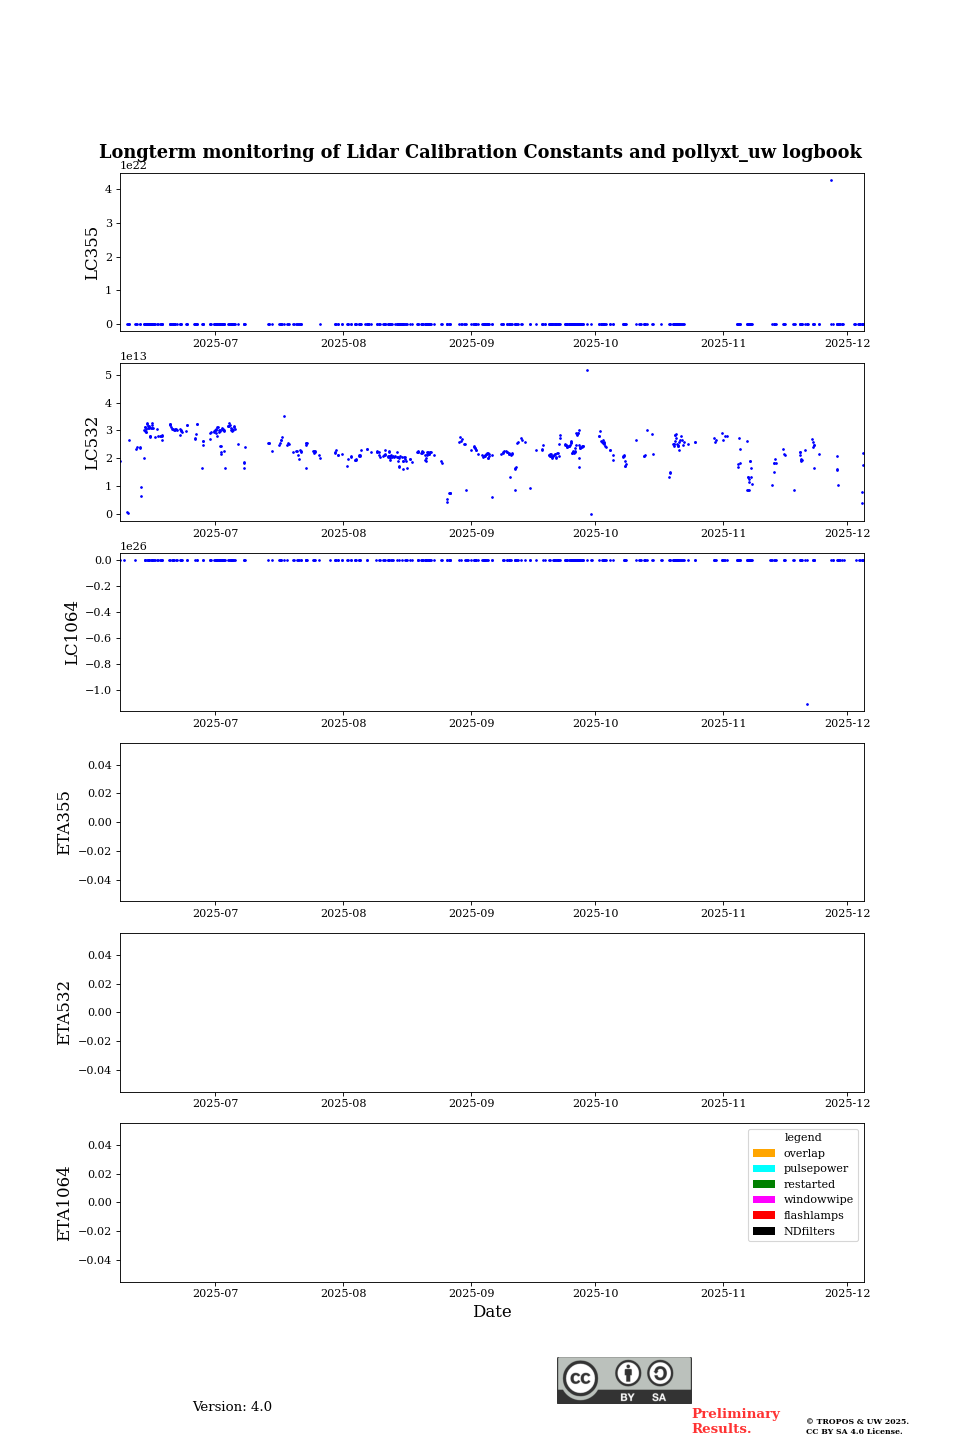Image resolution: width=960 pixels, height=1440 pixels.
Task: Click the highest outlier point in LC355 plot
Action: 831,180
